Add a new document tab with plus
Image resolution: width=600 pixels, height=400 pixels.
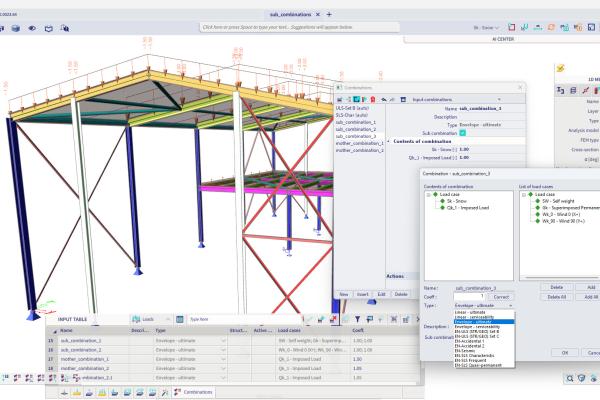pos(329,15)
